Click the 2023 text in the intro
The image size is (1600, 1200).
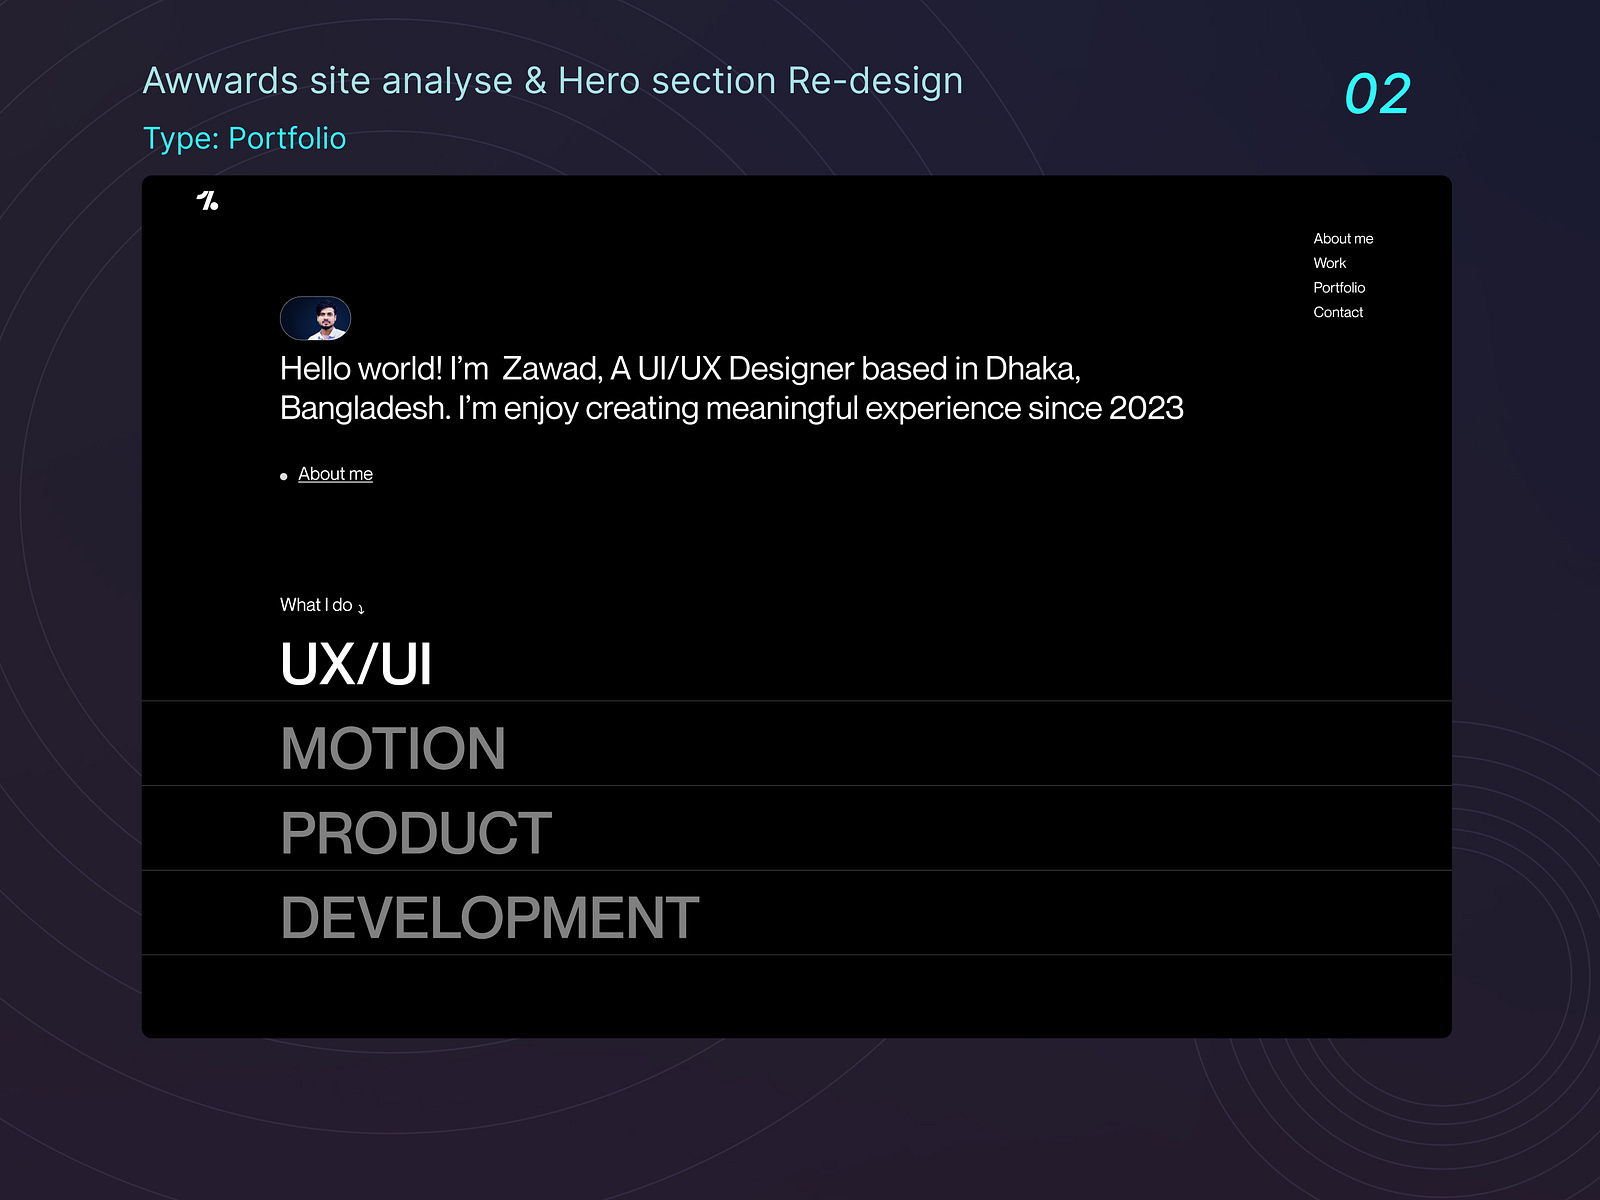coord(1146,408)
